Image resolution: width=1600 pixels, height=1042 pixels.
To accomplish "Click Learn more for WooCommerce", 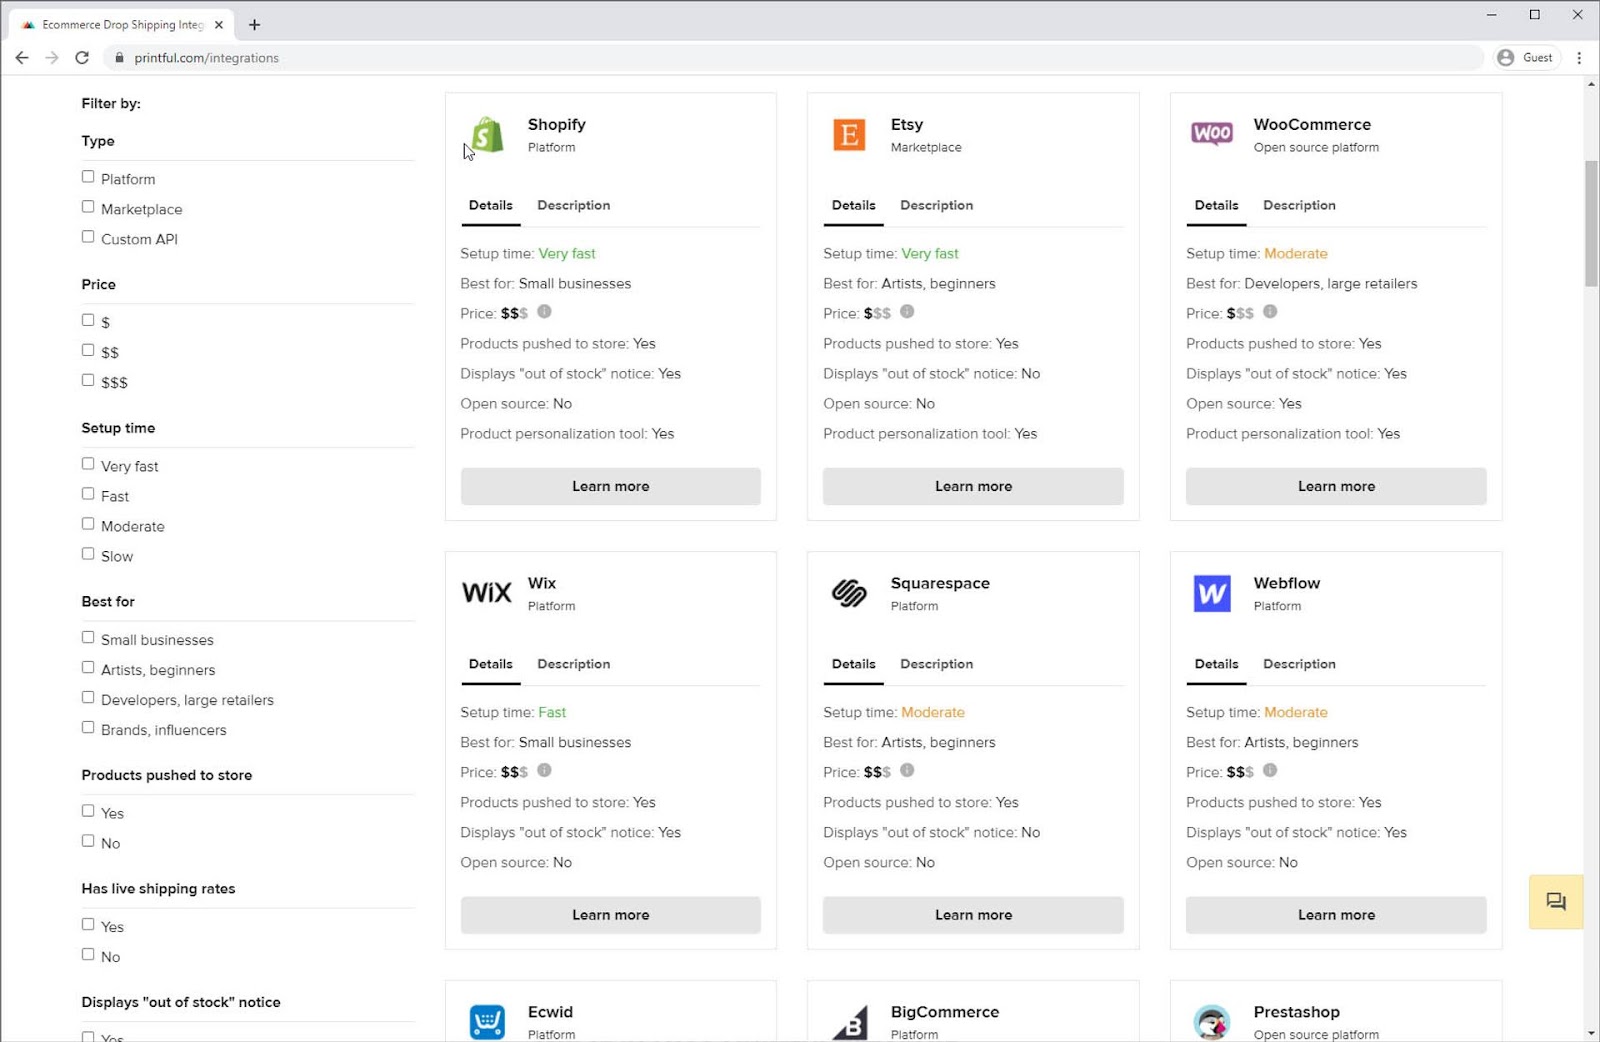I will [x=1336, y=486].
